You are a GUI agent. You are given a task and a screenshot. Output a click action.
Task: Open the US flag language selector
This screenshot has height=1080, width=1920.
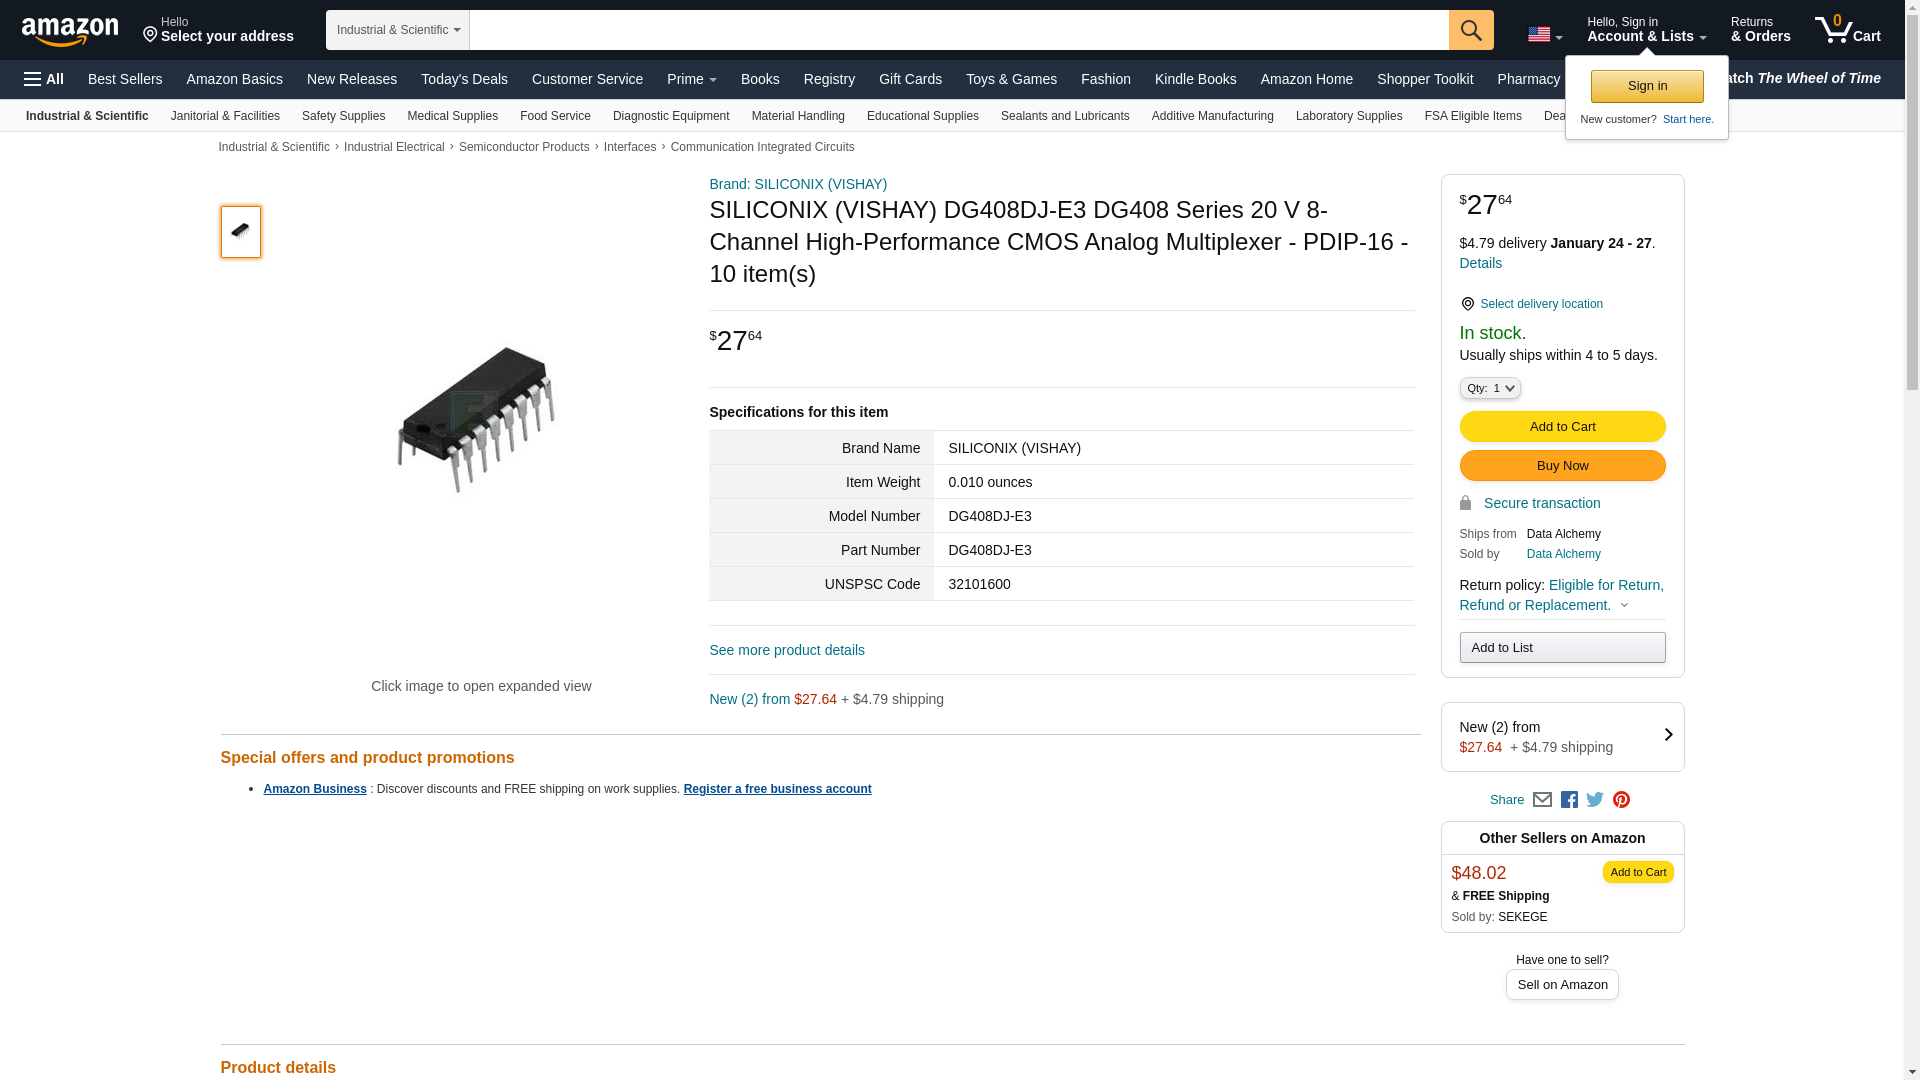pyautogui.click(x=1545, y=35)
